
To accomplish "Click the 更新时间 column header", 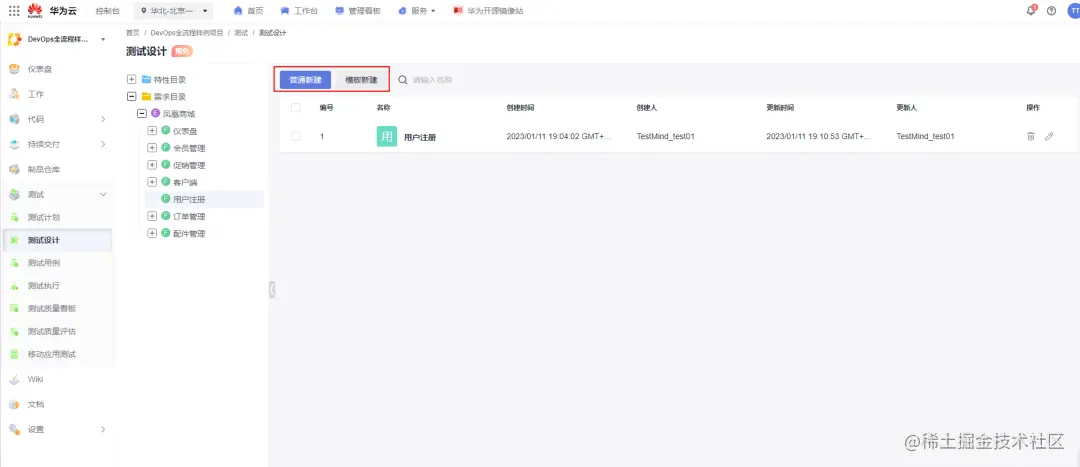I will click(x=780, y=107).
